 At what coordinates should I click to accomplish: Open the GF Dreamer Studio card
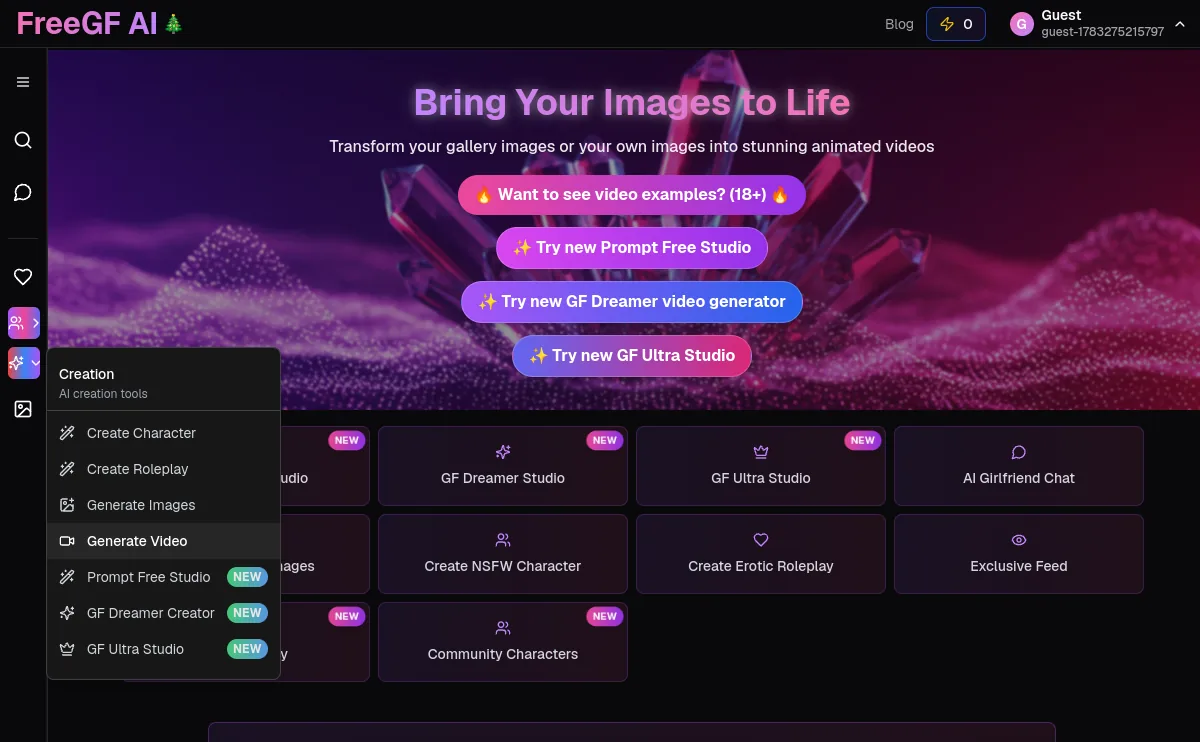pos(503,466)
